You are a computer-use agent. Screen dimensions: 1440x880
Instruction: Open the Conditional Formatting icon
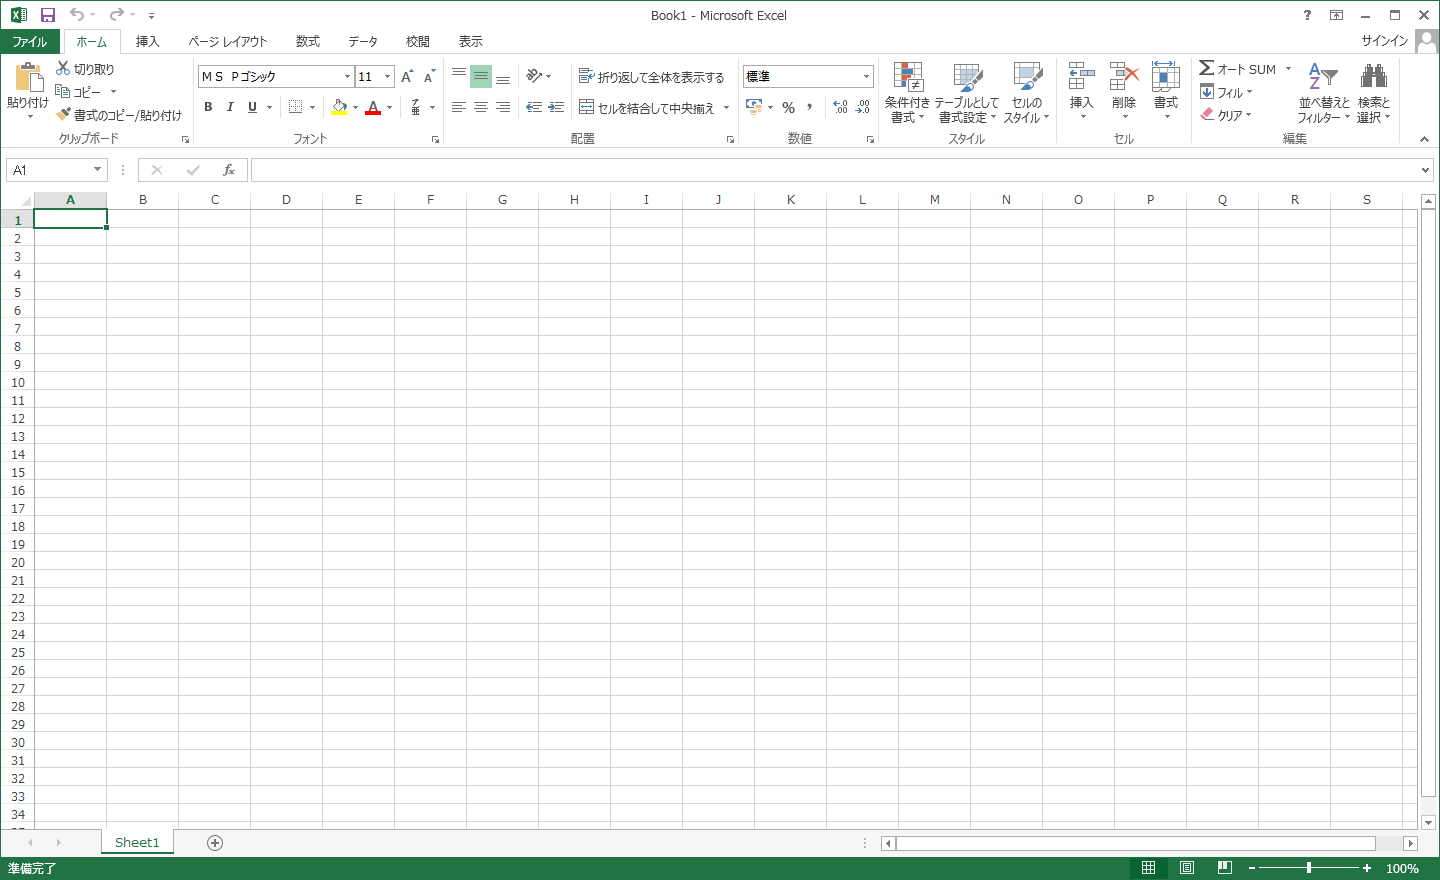pyautogui.click(x=908, y=77)
